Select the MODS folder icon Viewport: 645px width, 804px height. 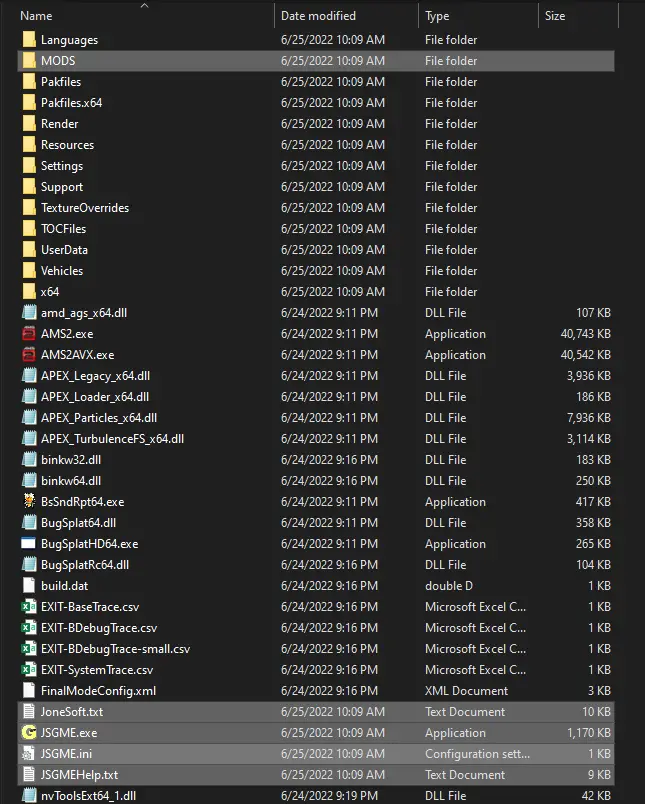[29, 61]
